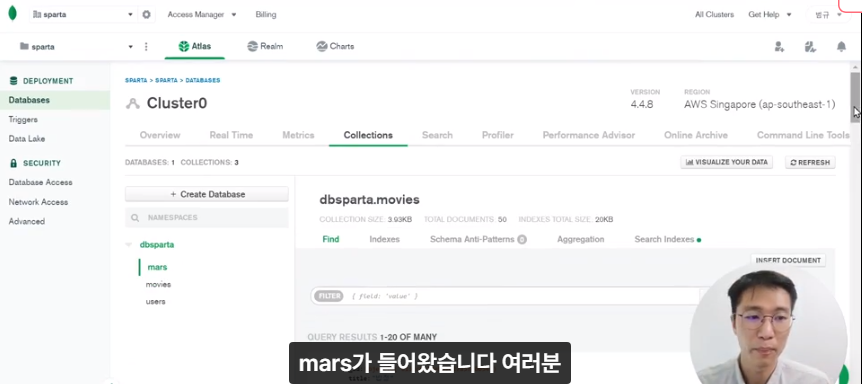Open Network Access in the sidebar

[38, 202]
